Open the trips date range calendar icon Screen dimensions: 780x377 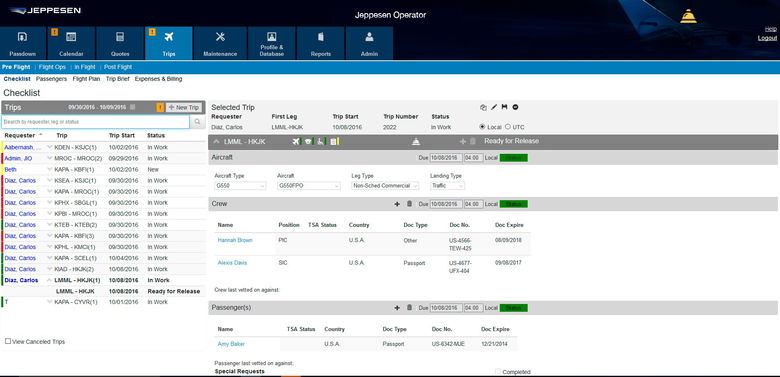click(132, 107)
